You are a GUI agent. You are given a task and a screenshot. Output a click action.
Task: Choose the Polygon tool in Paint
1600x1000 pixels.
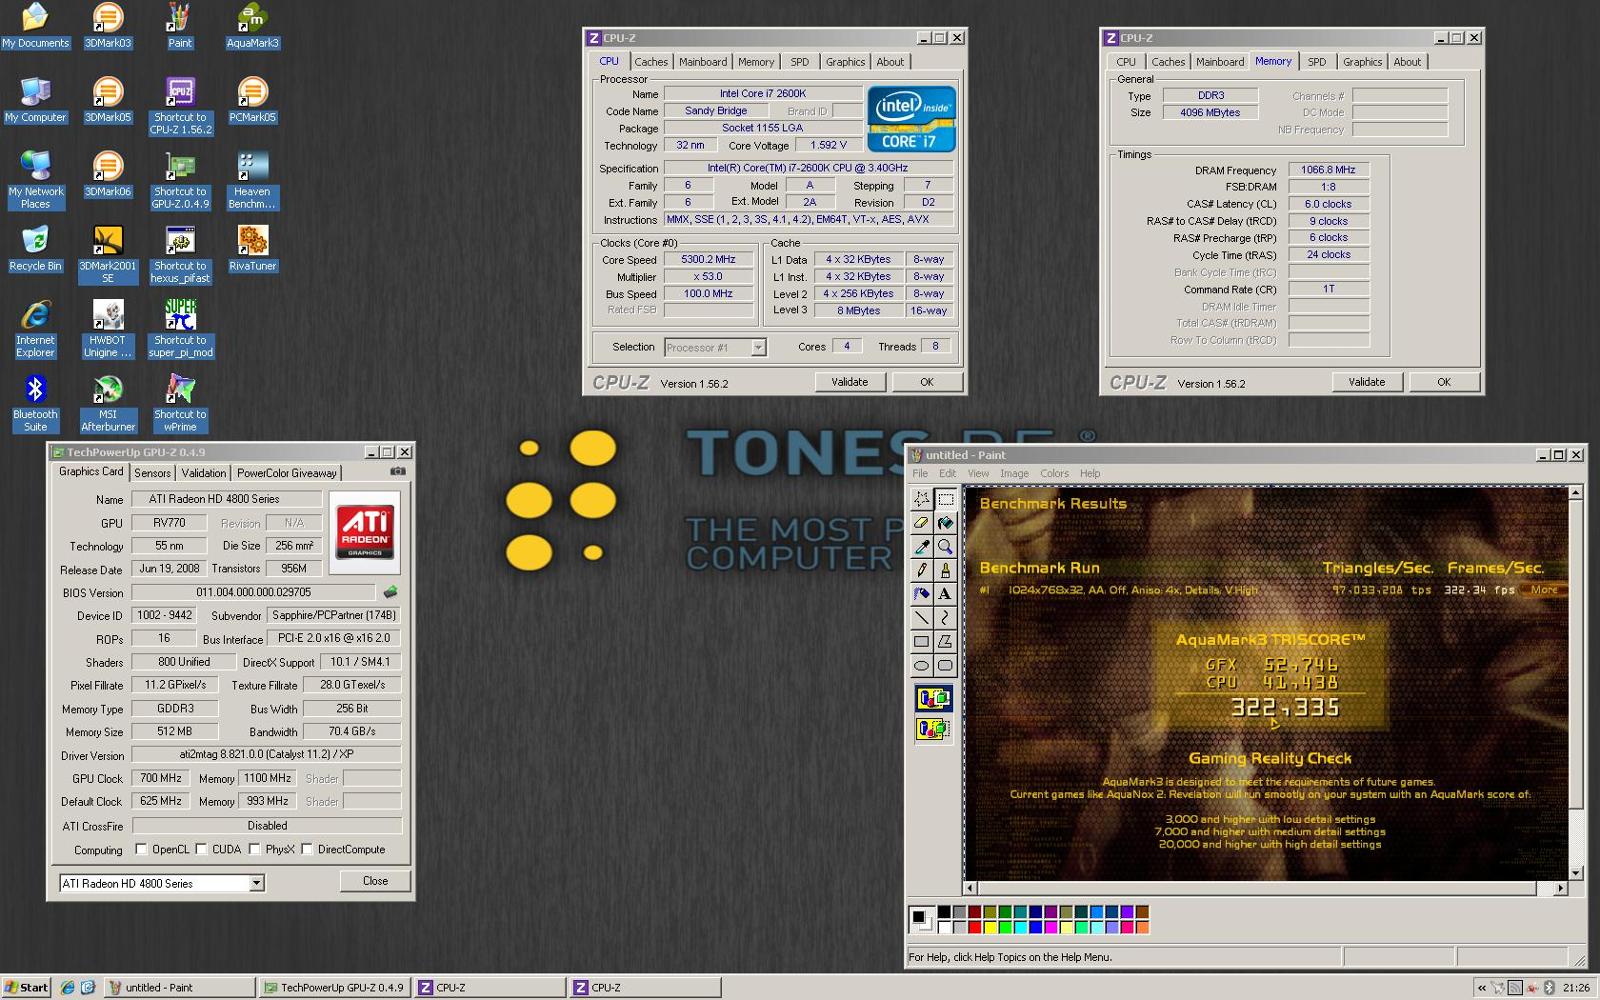[945, 642]
